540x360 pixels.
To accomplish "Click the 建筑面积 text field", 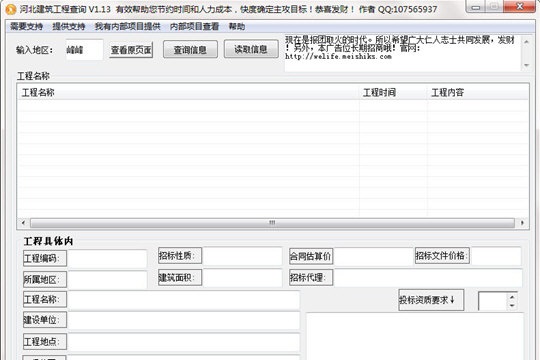I will coord(242,277).
